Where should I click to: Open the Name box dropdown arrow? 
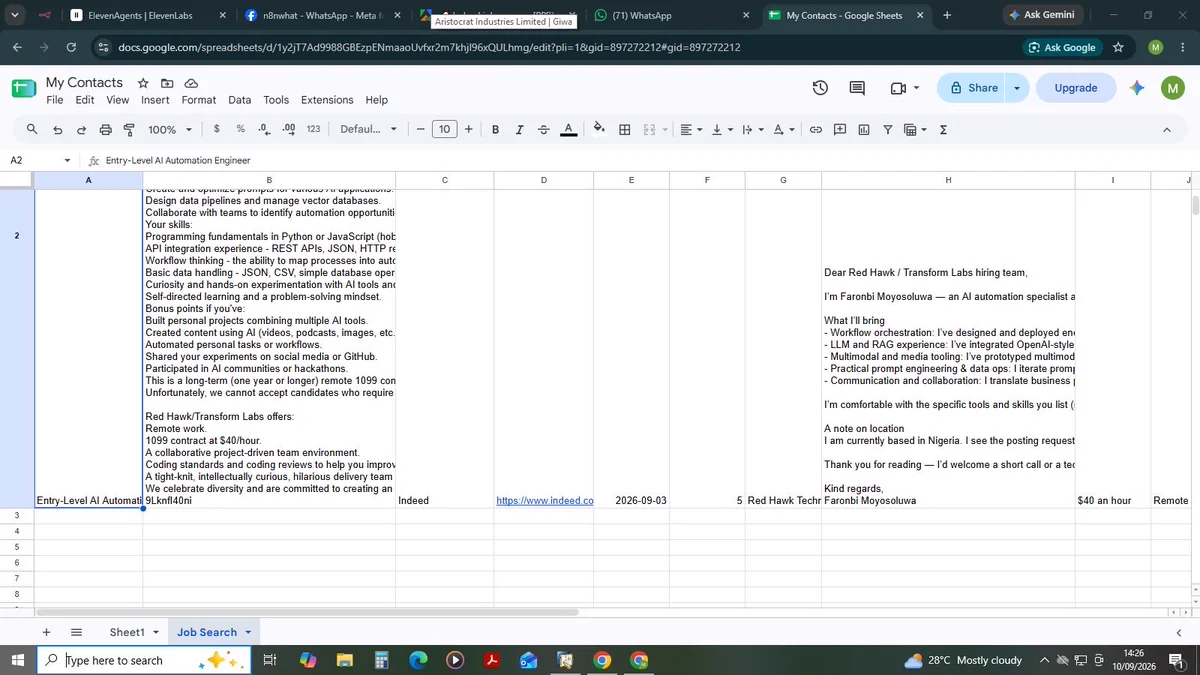point(67,160)
